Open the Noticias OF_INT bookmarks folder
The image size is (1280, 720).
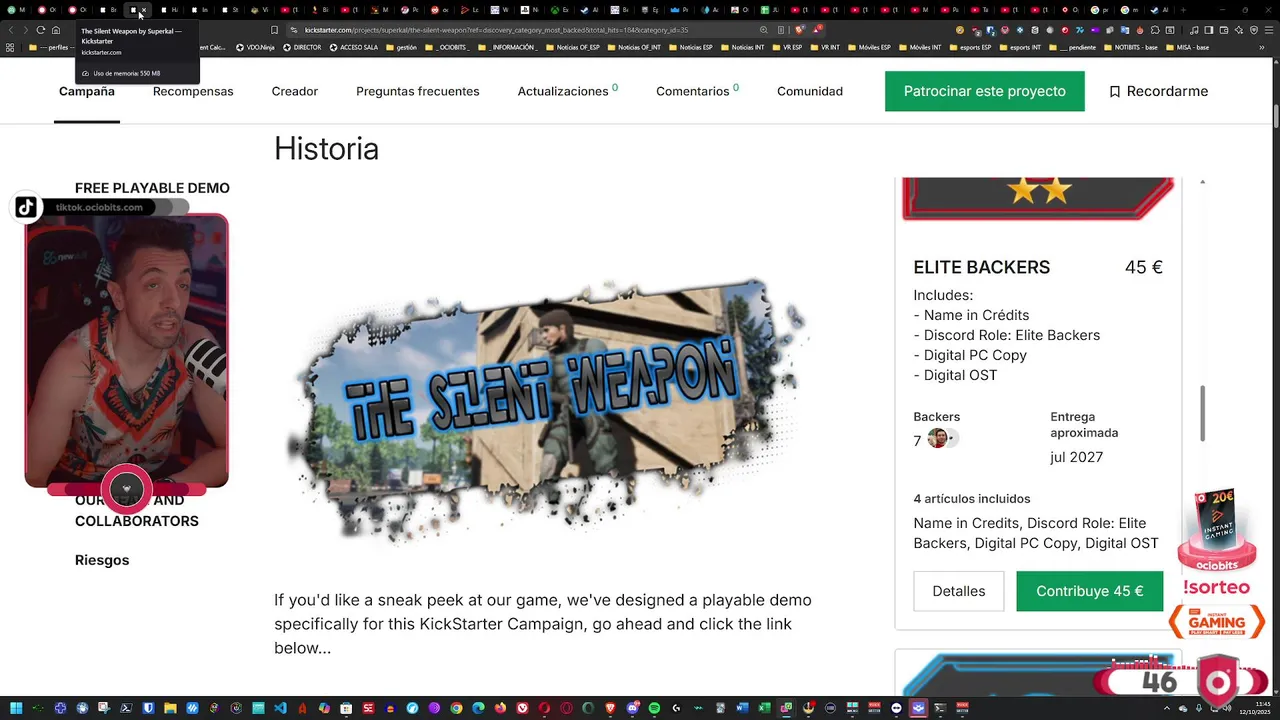(634, 47)
